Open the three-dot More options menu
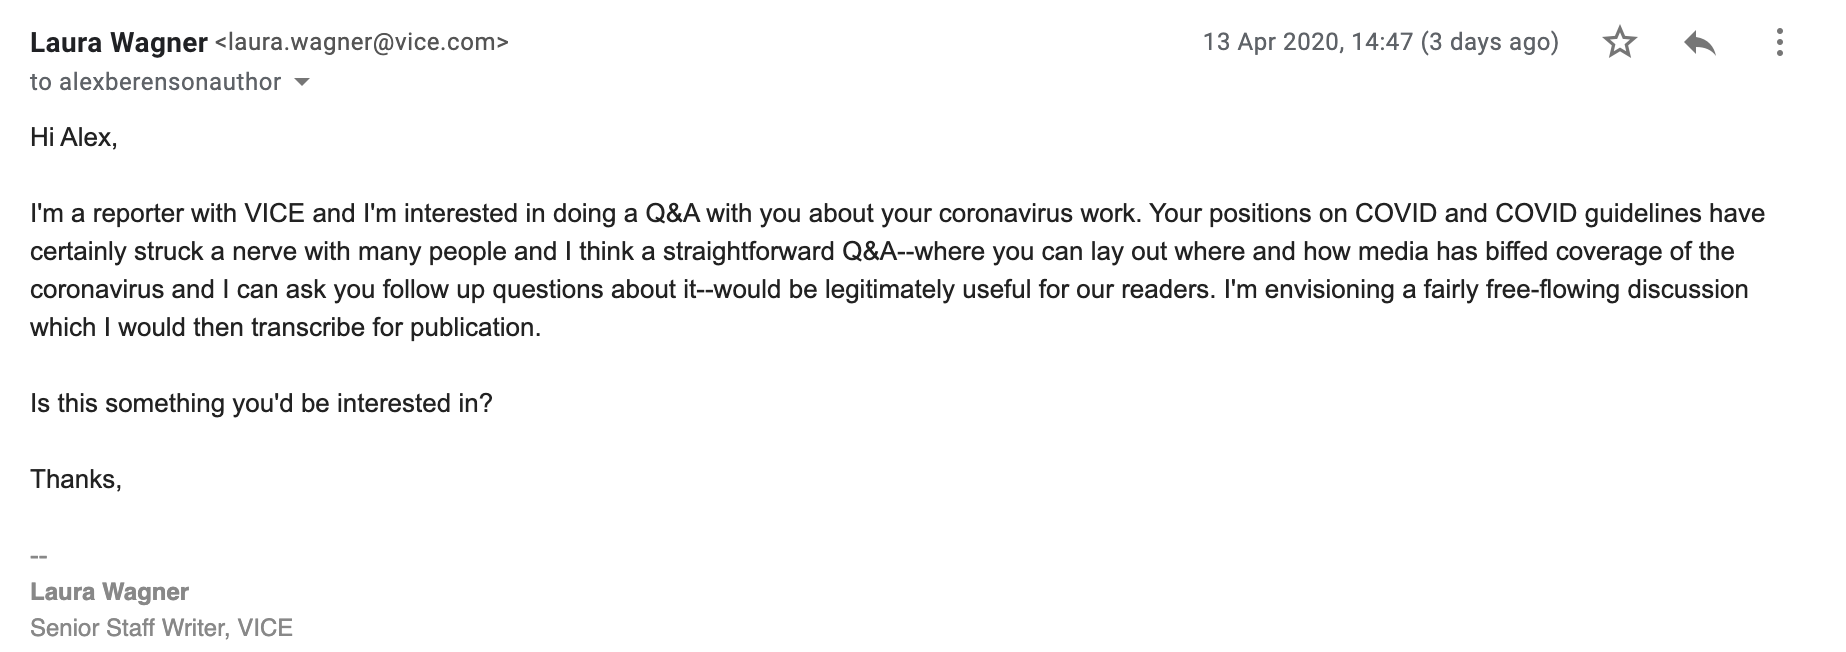 (x=1779, y=42)
